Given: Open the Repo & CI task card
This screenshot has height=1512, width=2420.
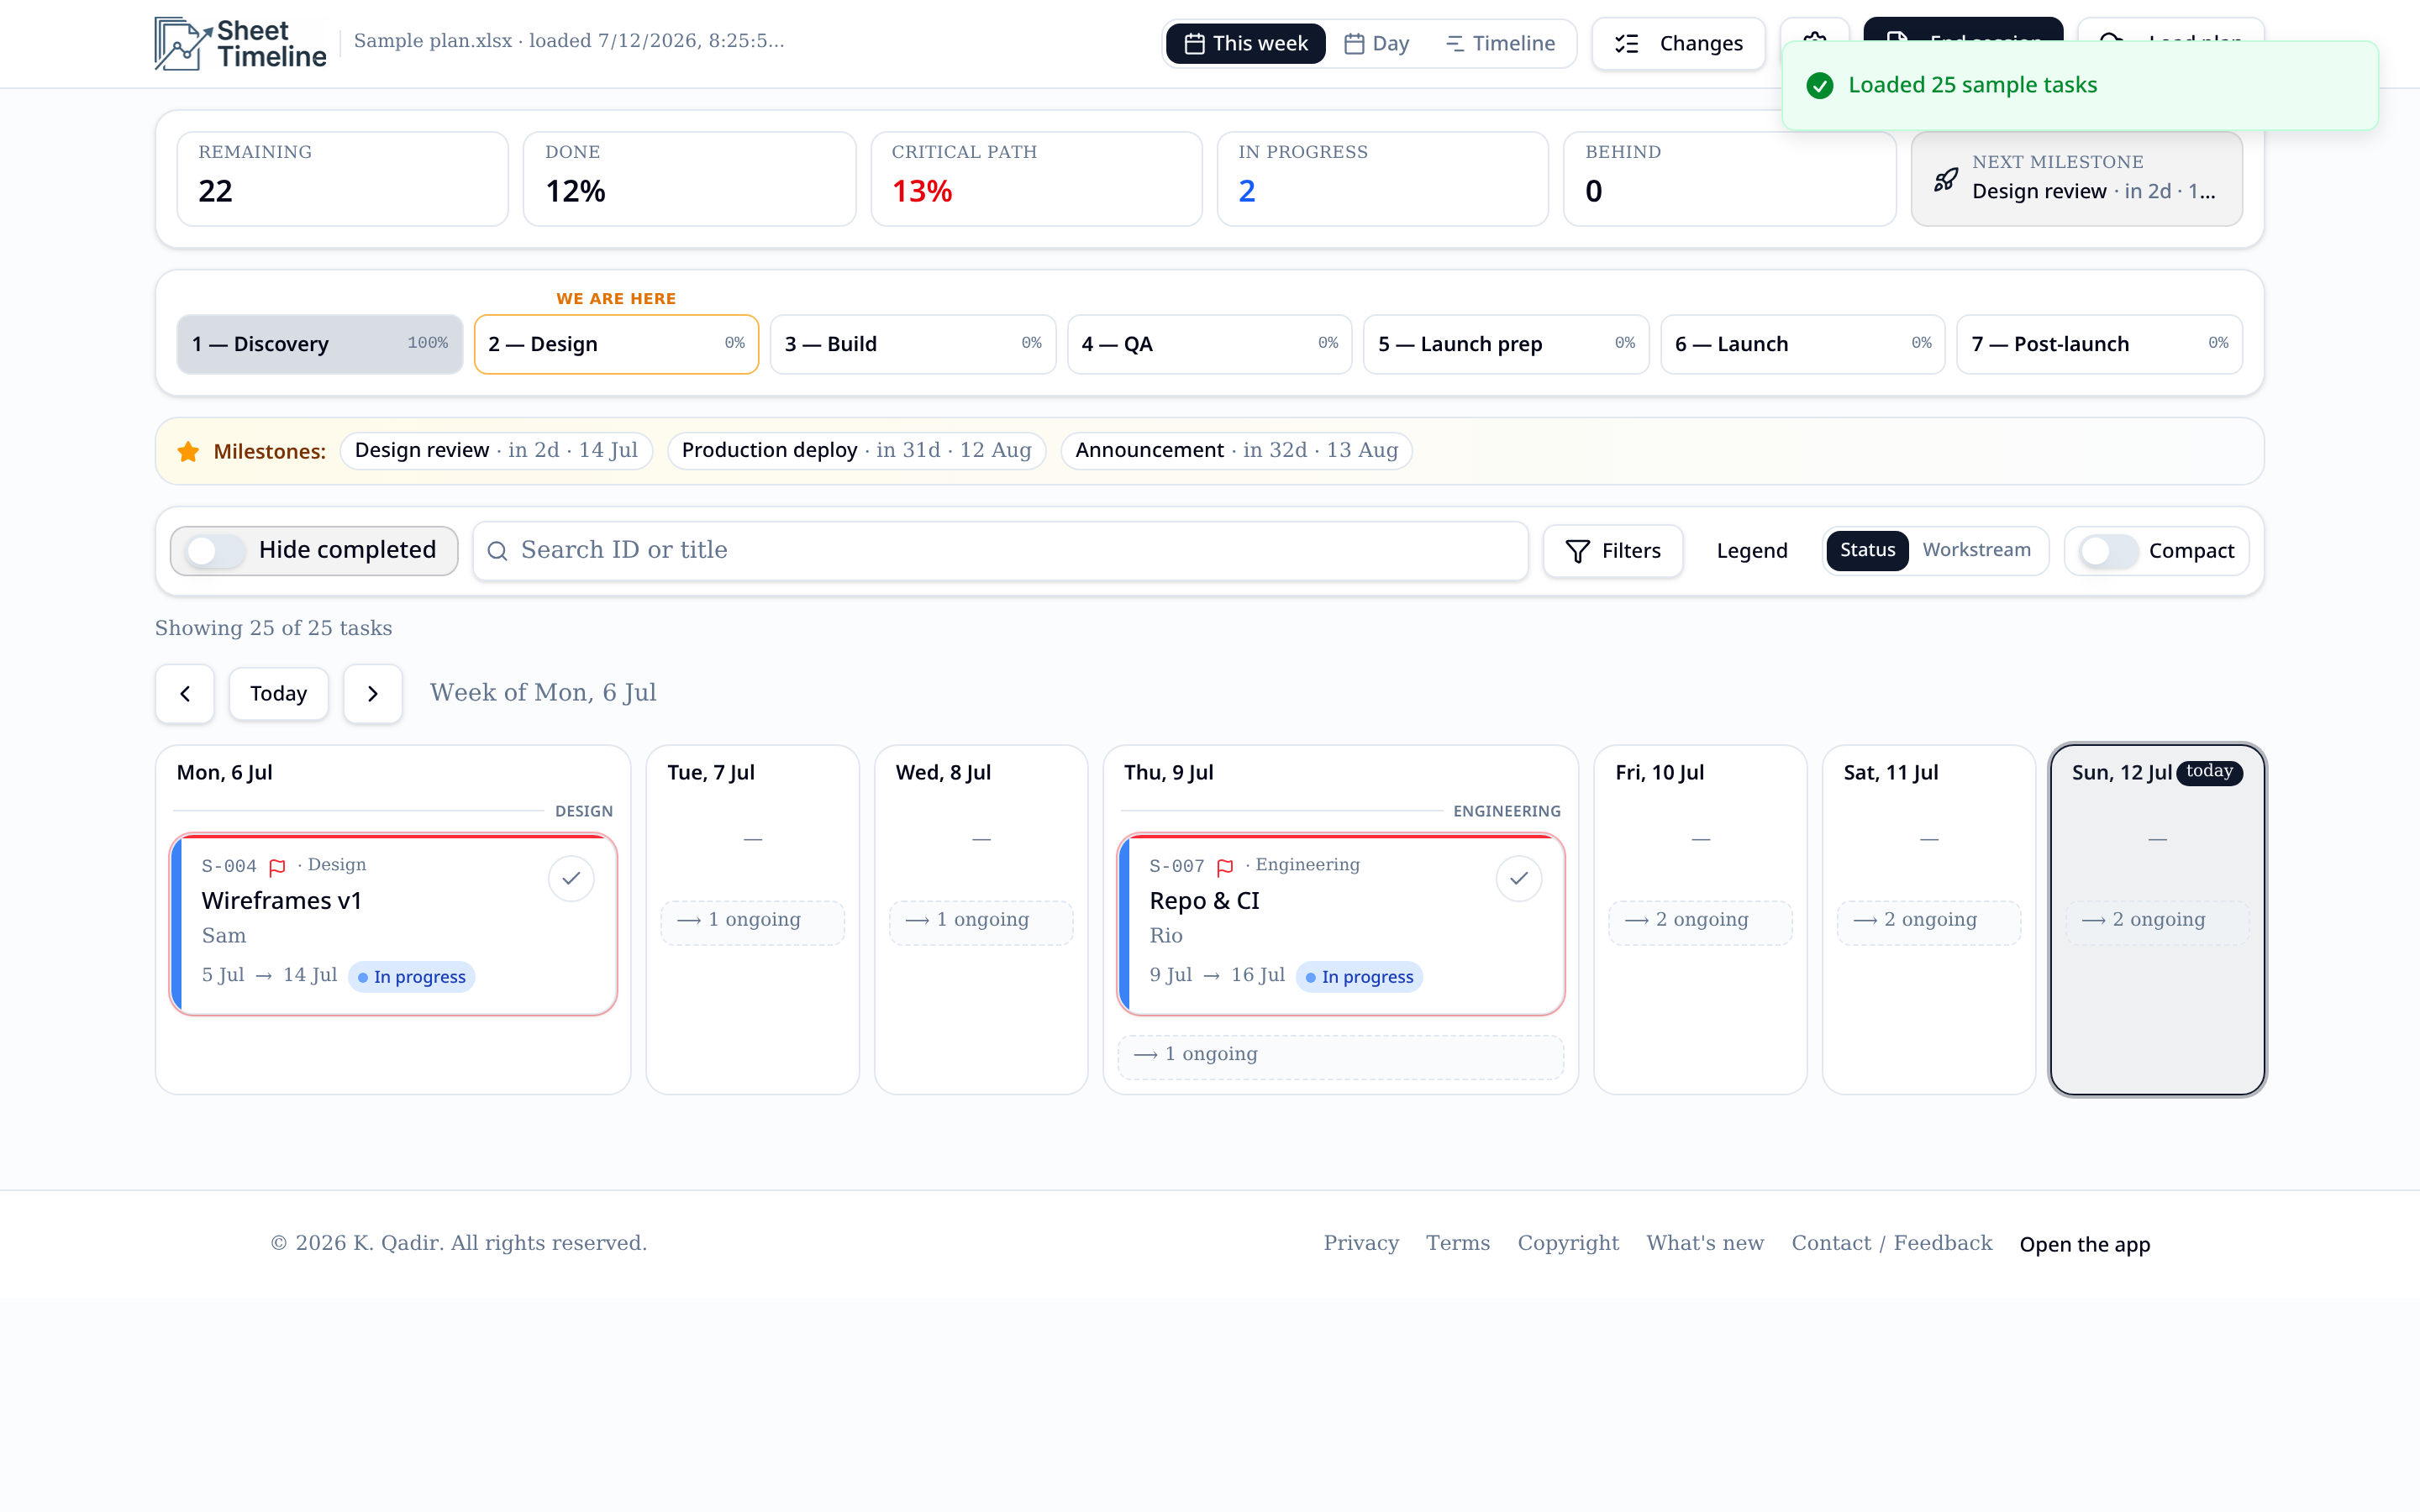Looking at the screenshot, I should click(x=1340, y=924).
